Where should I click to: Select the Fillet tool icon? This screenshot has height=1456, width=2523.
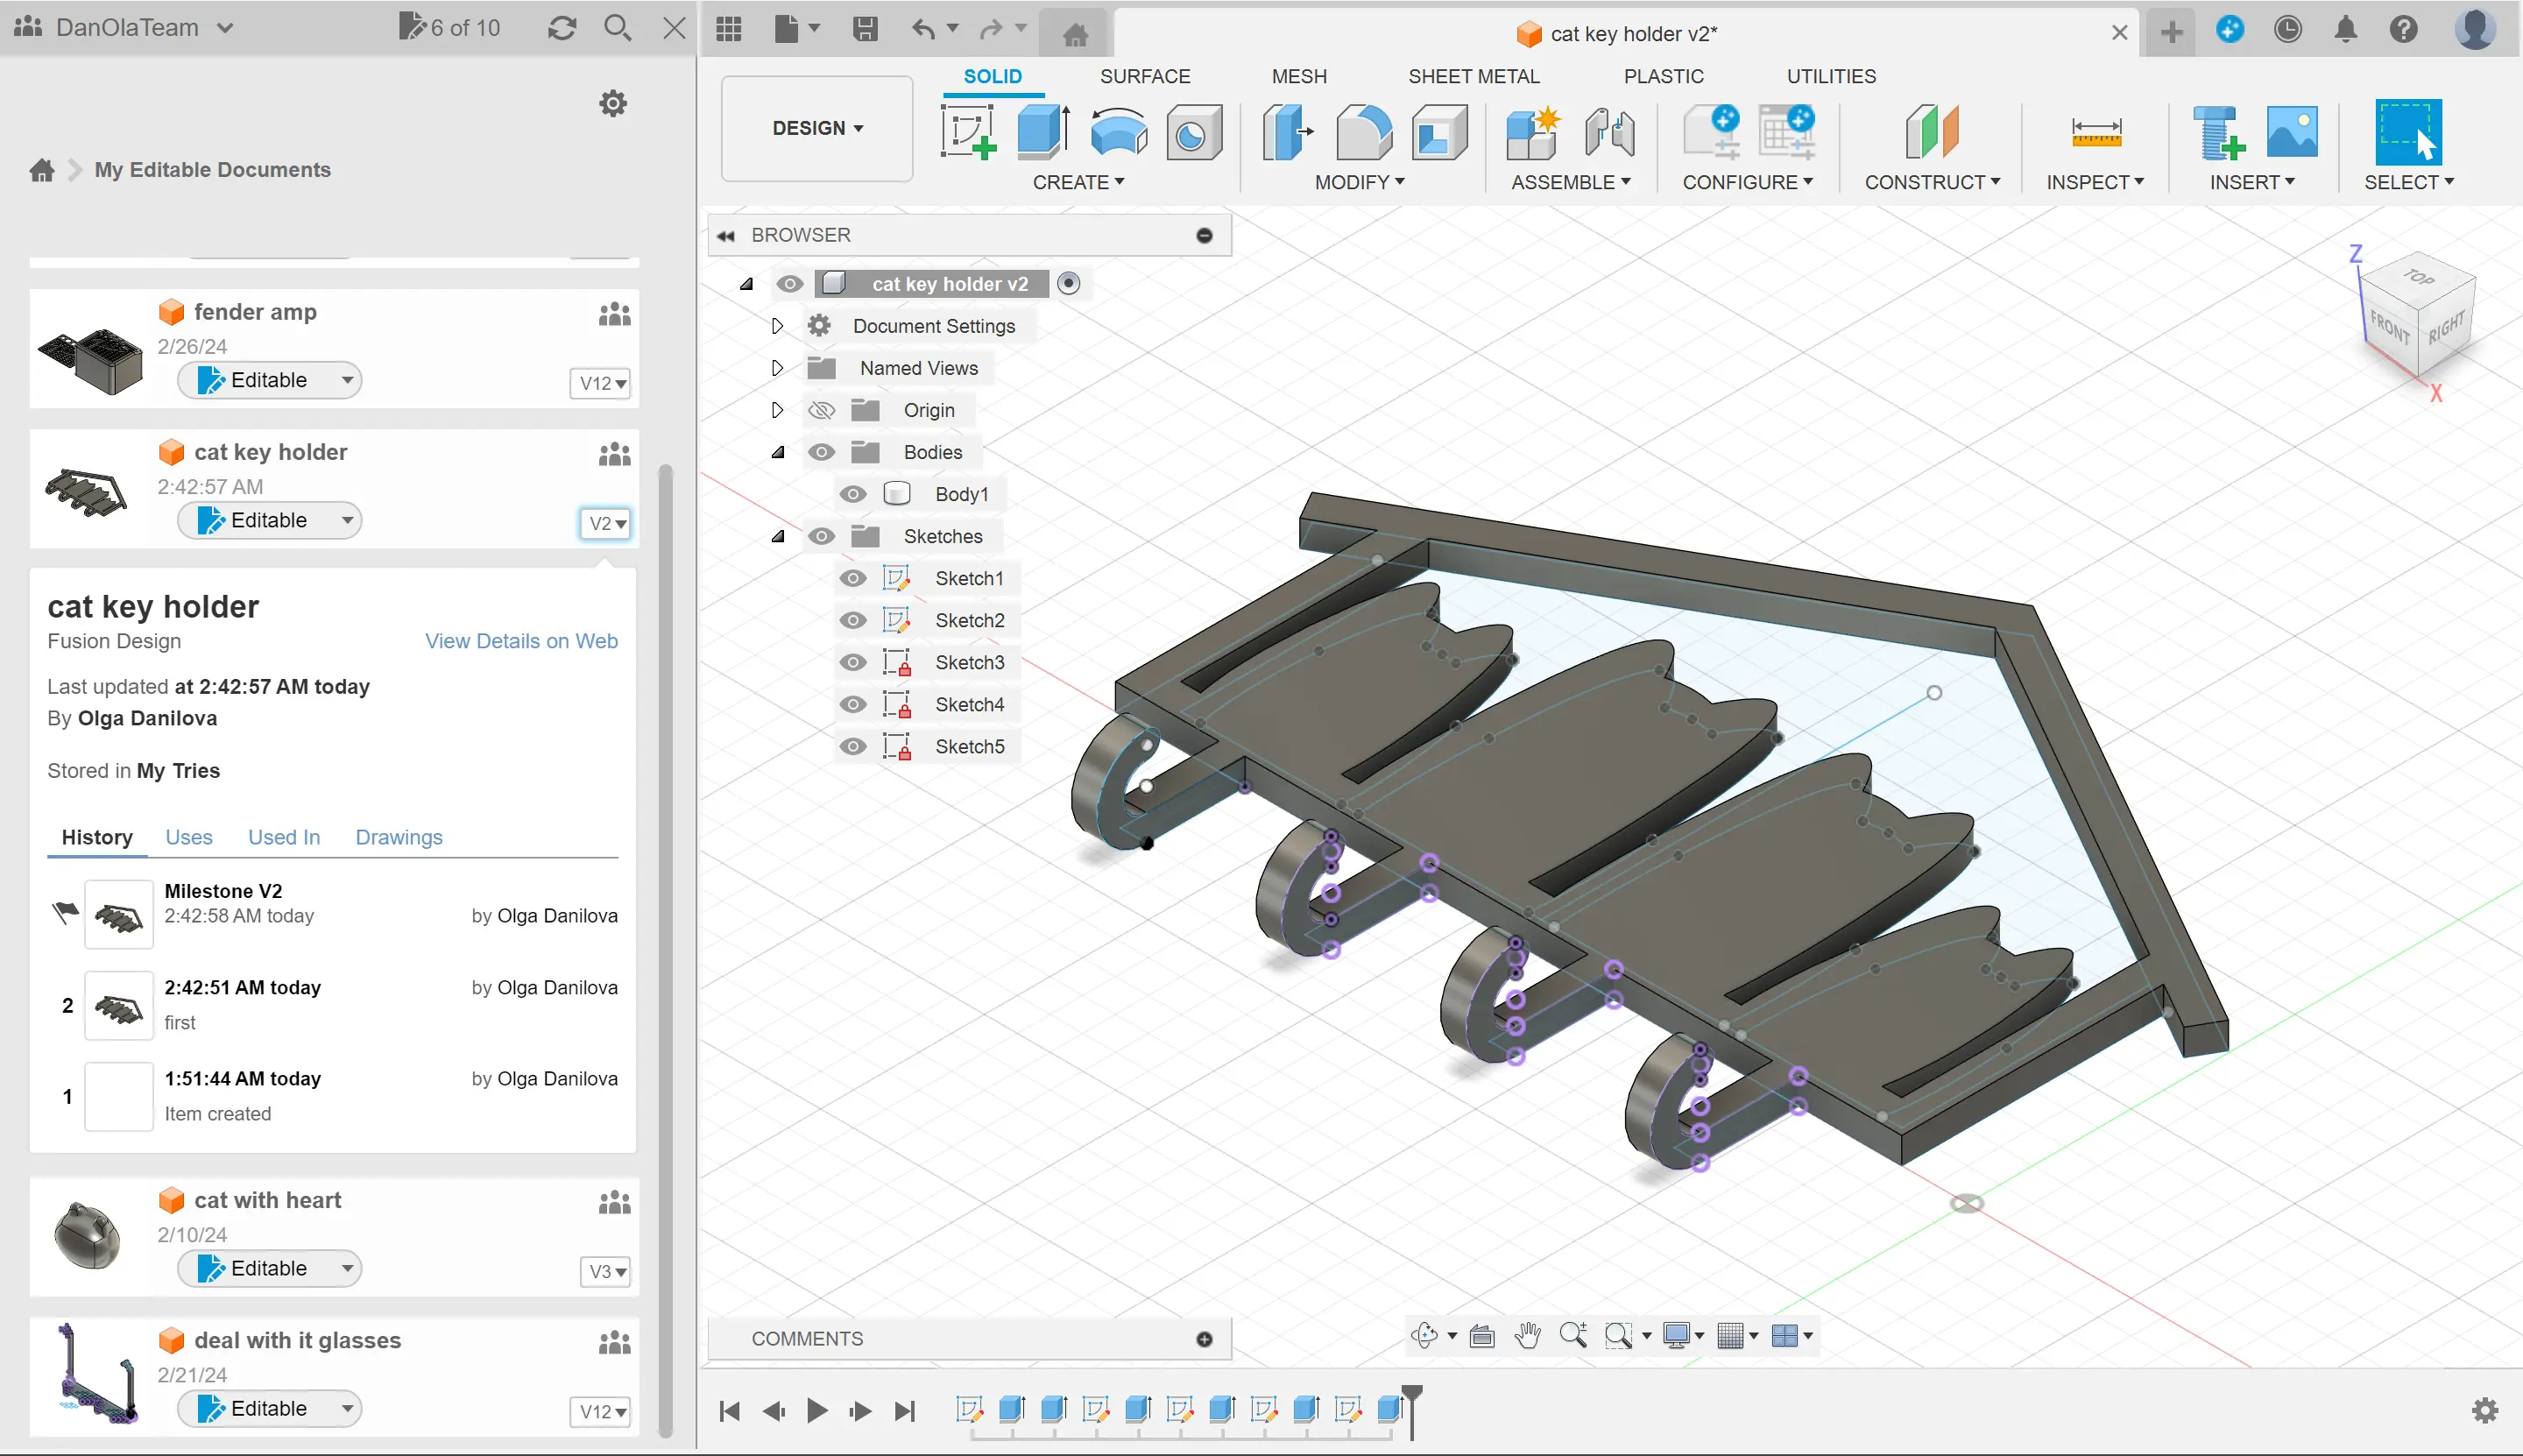tap(1363, 132)
